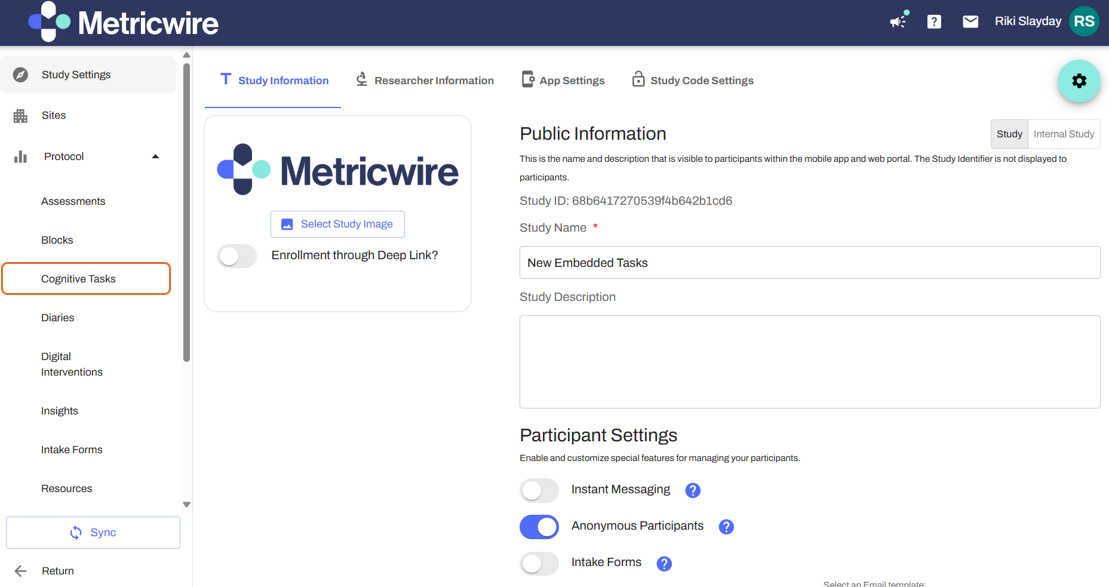Click the Study Name input field
The image size is (1109, 587).
[809, 263]
